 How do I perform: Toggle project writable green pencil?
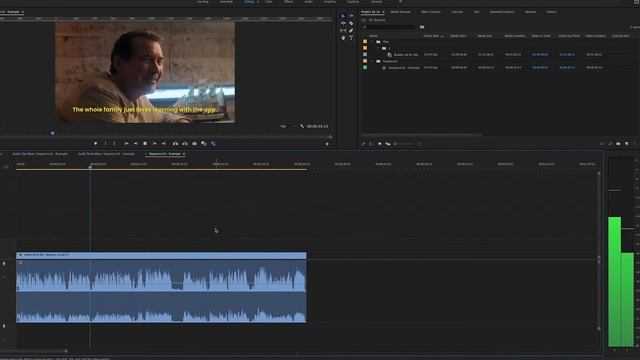[x=363, y=144]
